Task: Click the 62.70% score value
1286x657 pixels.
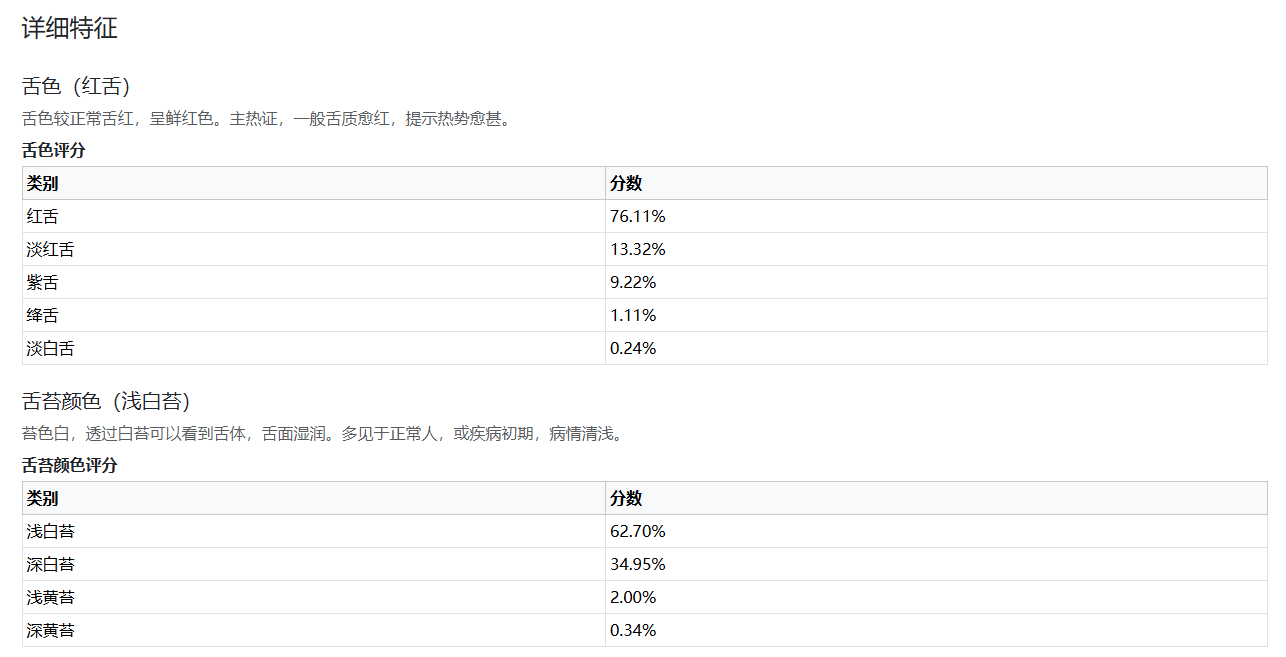Action: (638, 531)
